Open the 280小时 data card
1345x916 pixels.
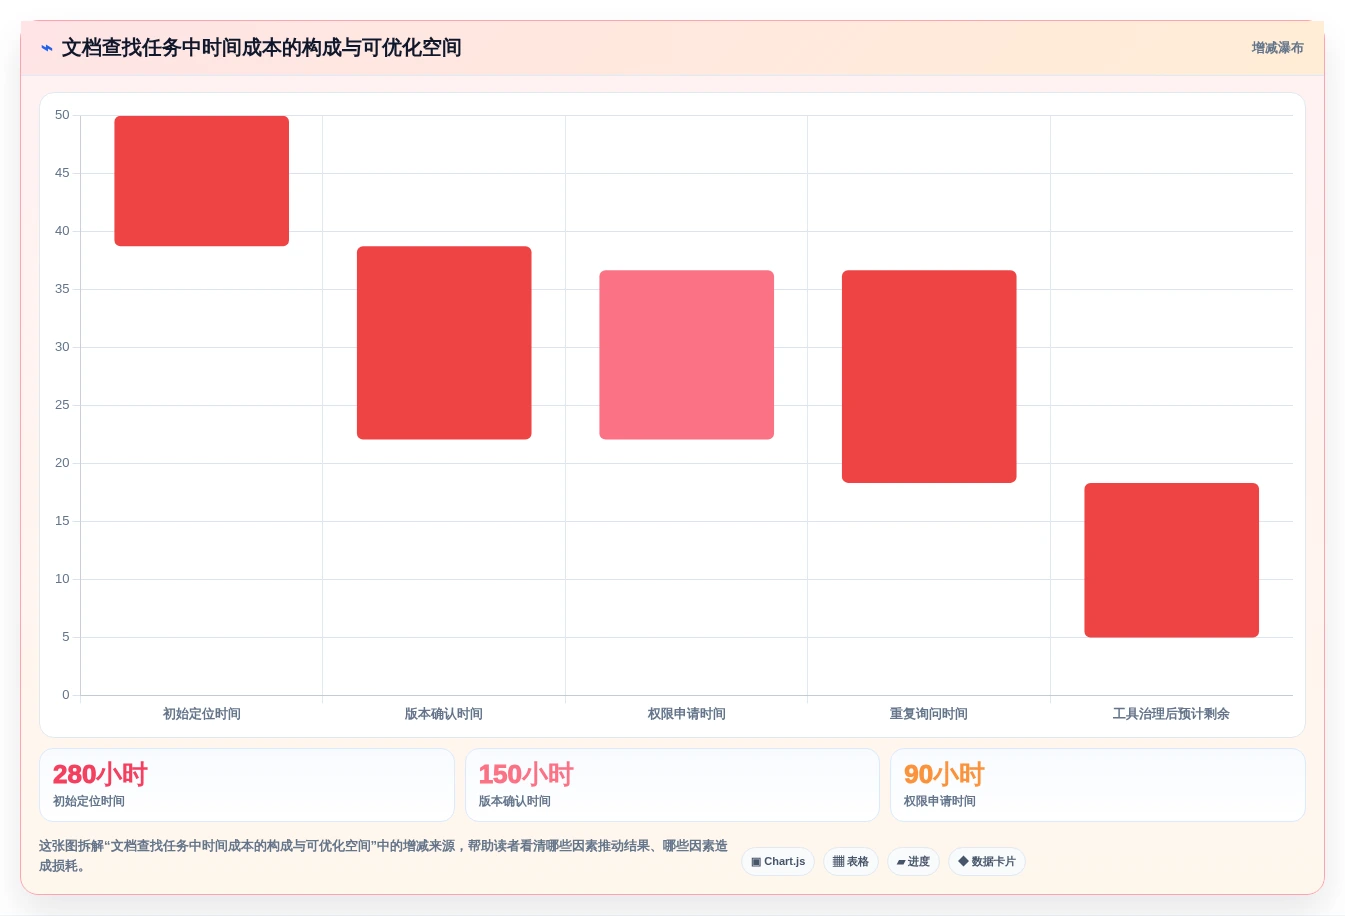pos(247,785)
